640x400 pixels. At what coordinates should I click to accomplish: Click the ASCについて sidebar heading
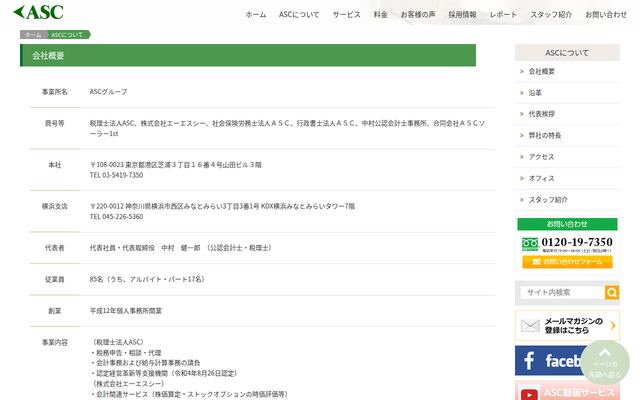567,53
